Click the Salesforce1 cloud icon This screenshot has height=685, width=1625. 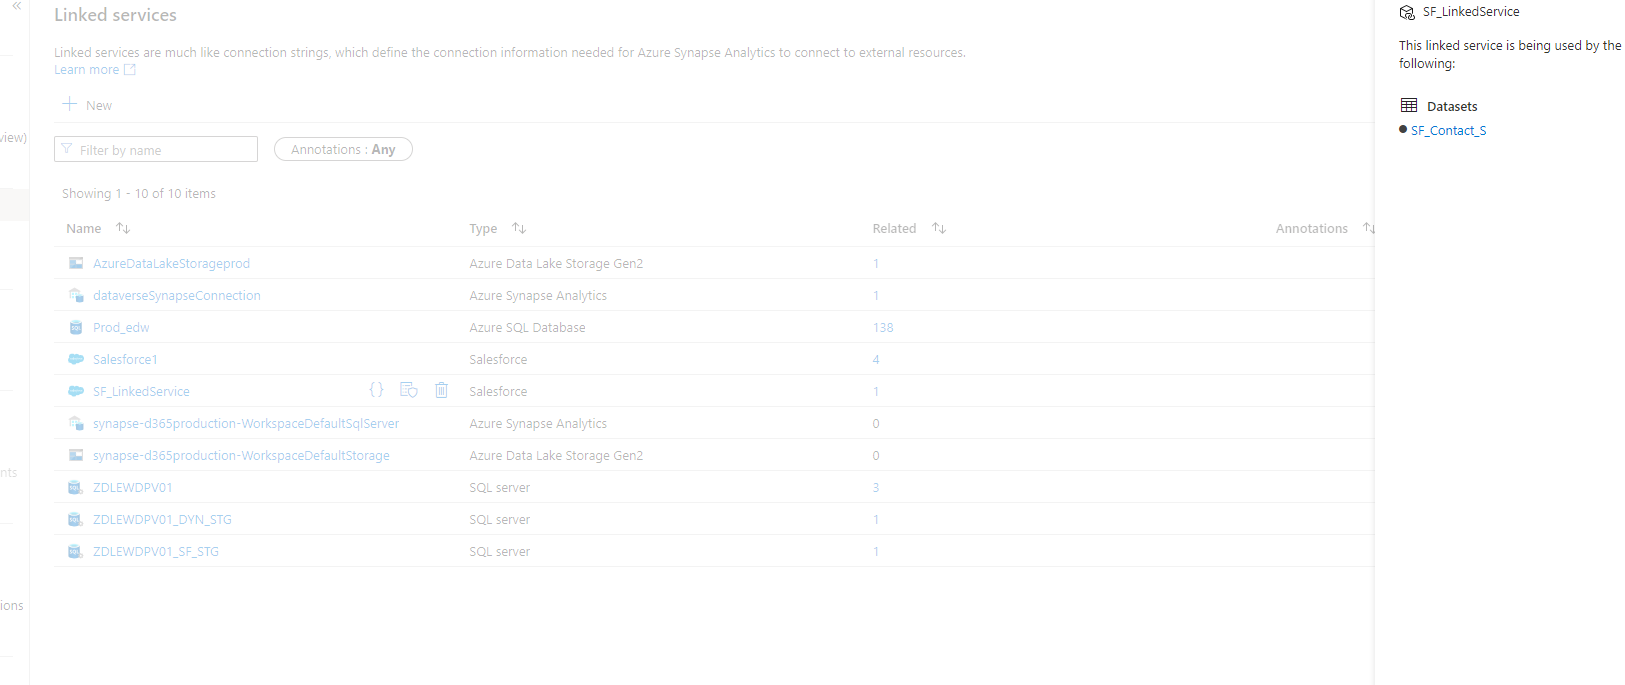click(x=75, y=359)
